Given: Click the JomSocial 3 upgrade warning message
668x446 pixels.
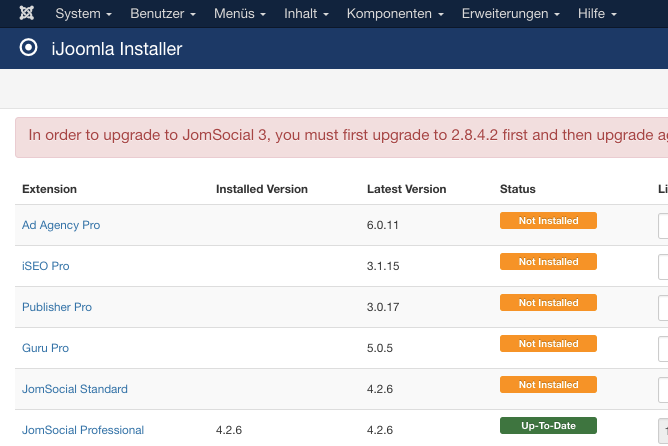Looking at the screenshot, I should click(342, 138).
